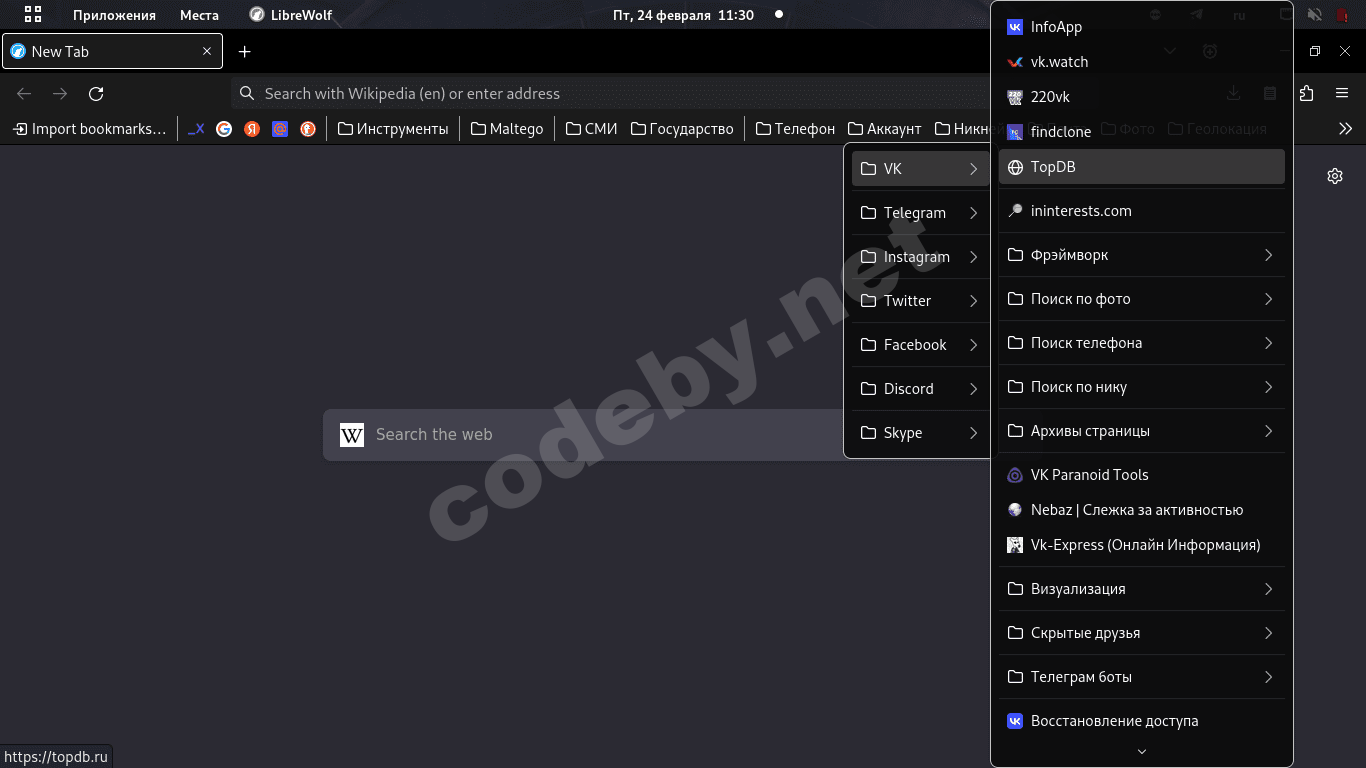Click Import bookmarks button

89,129
